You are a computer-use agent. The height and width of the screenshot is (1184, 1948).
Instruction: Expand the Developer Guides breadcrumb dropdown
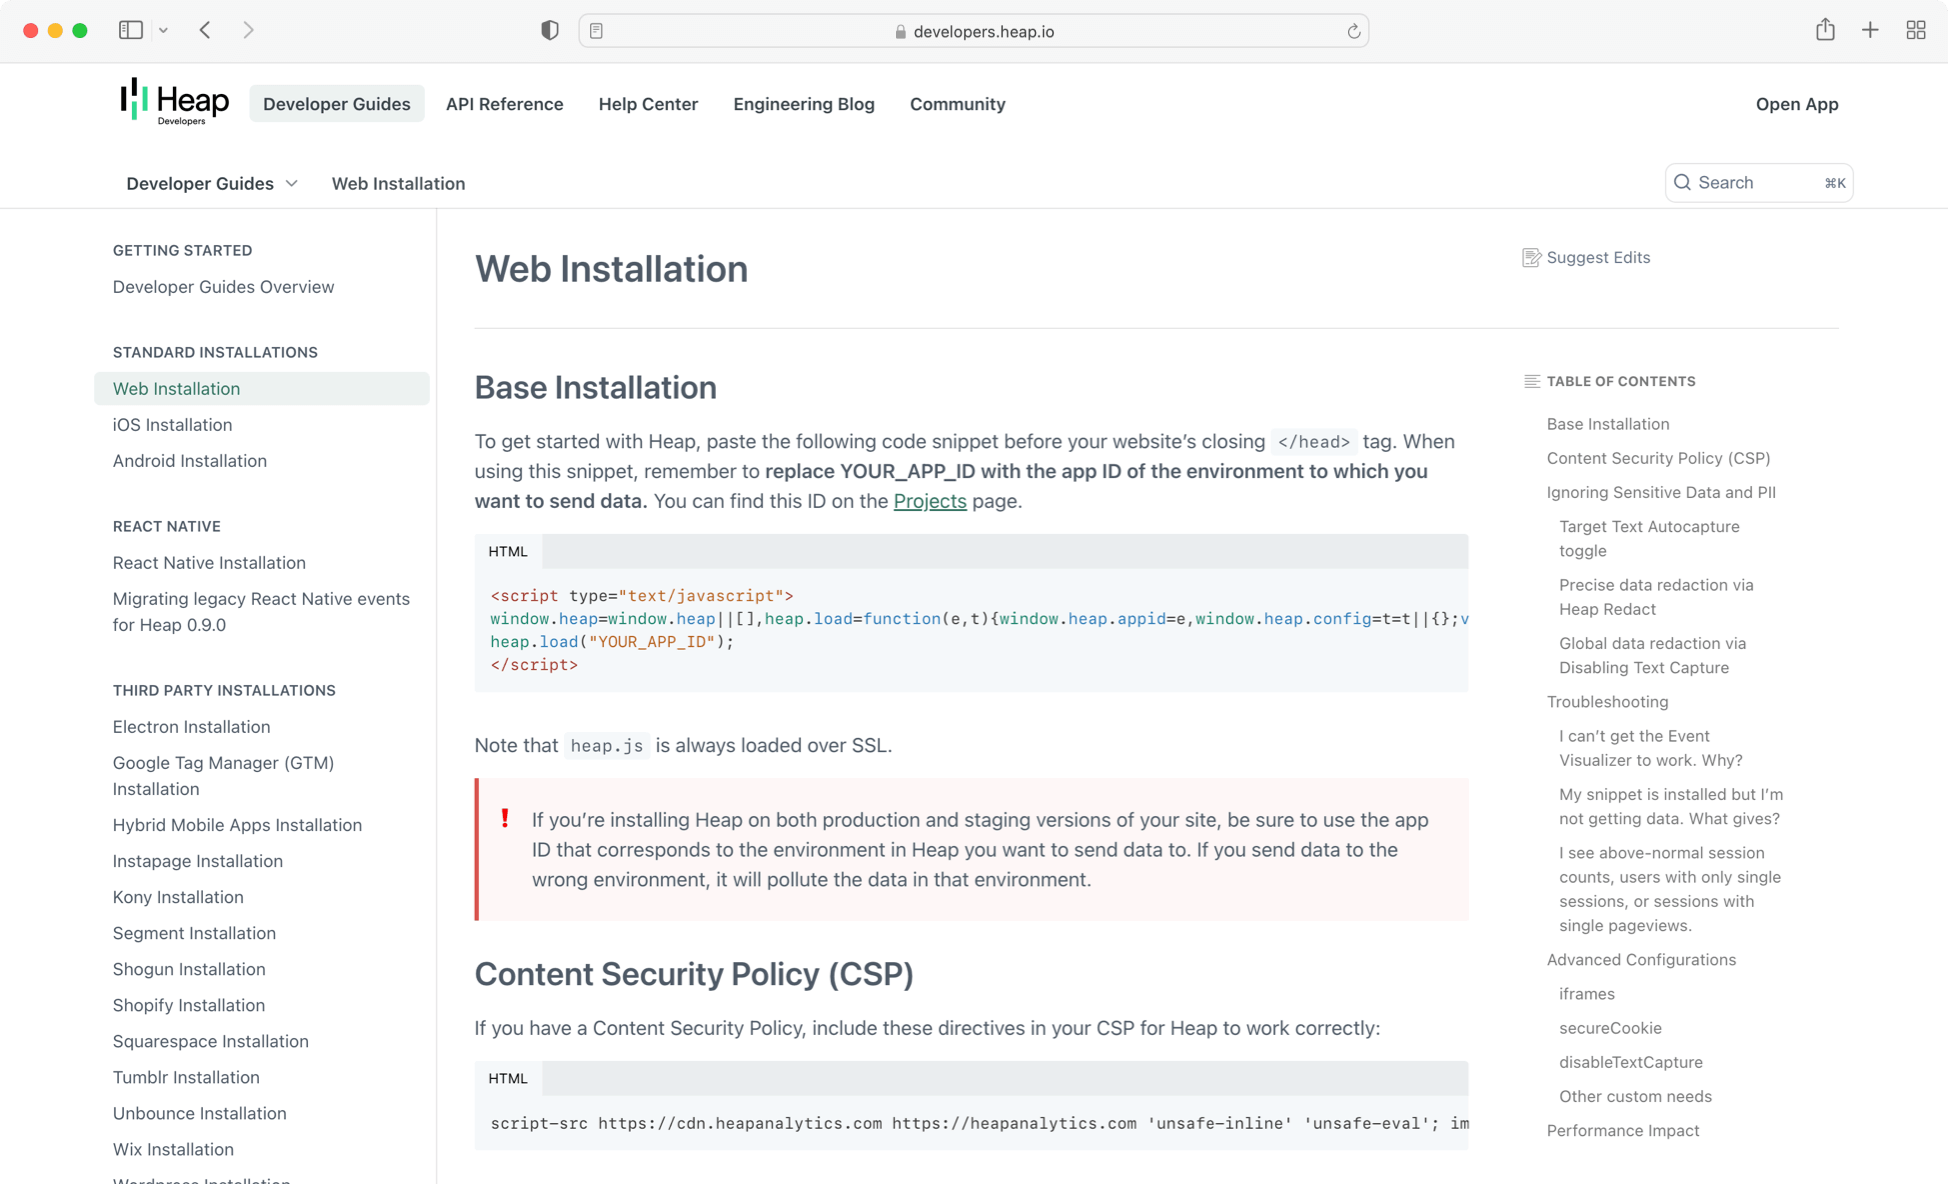coord(212,183)
